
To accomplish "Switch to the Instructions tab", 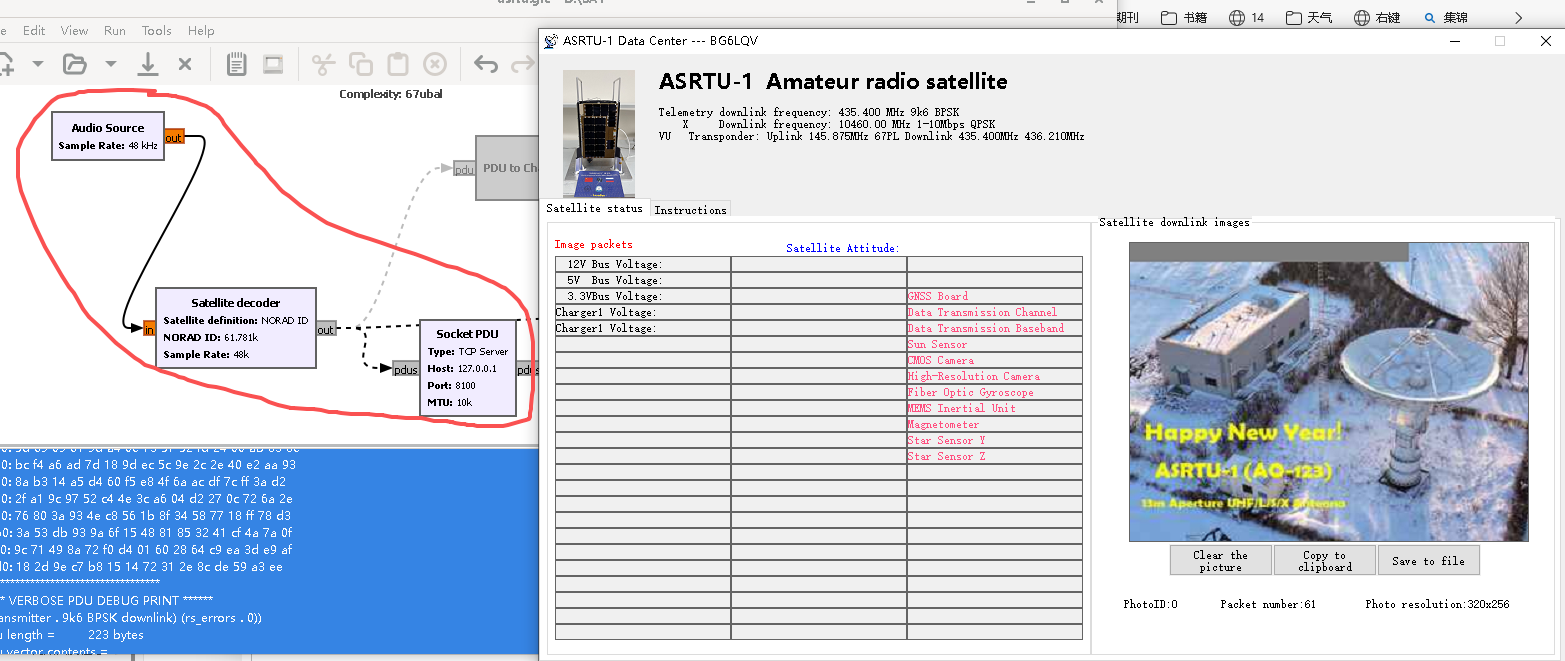I will tap(690, 210).
